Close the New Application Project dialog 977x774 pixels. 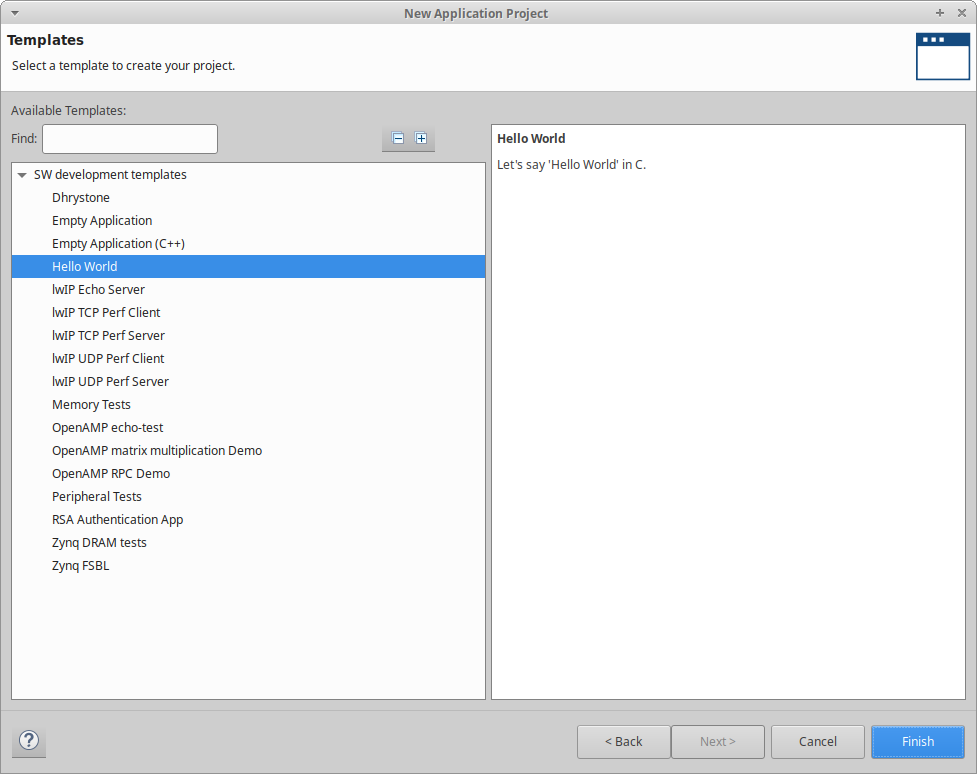(x=961, y=13)
